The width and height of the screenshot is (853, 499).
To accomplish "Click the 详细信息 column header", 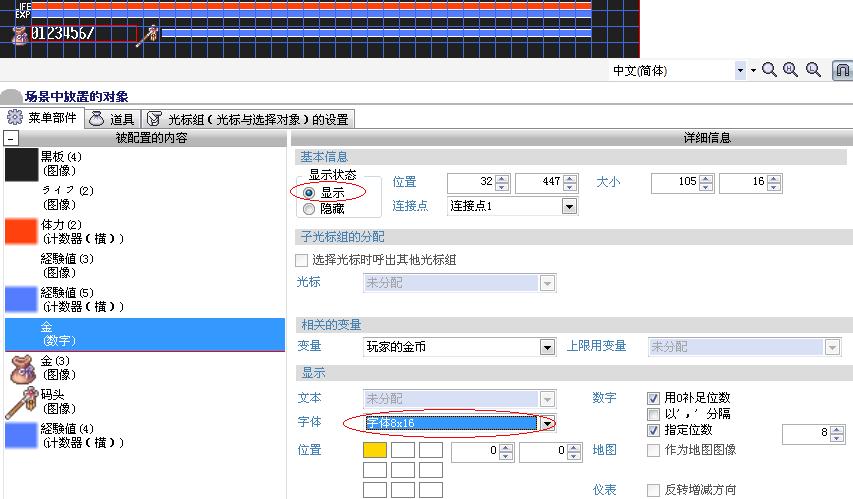I will [x=707, y=138].
